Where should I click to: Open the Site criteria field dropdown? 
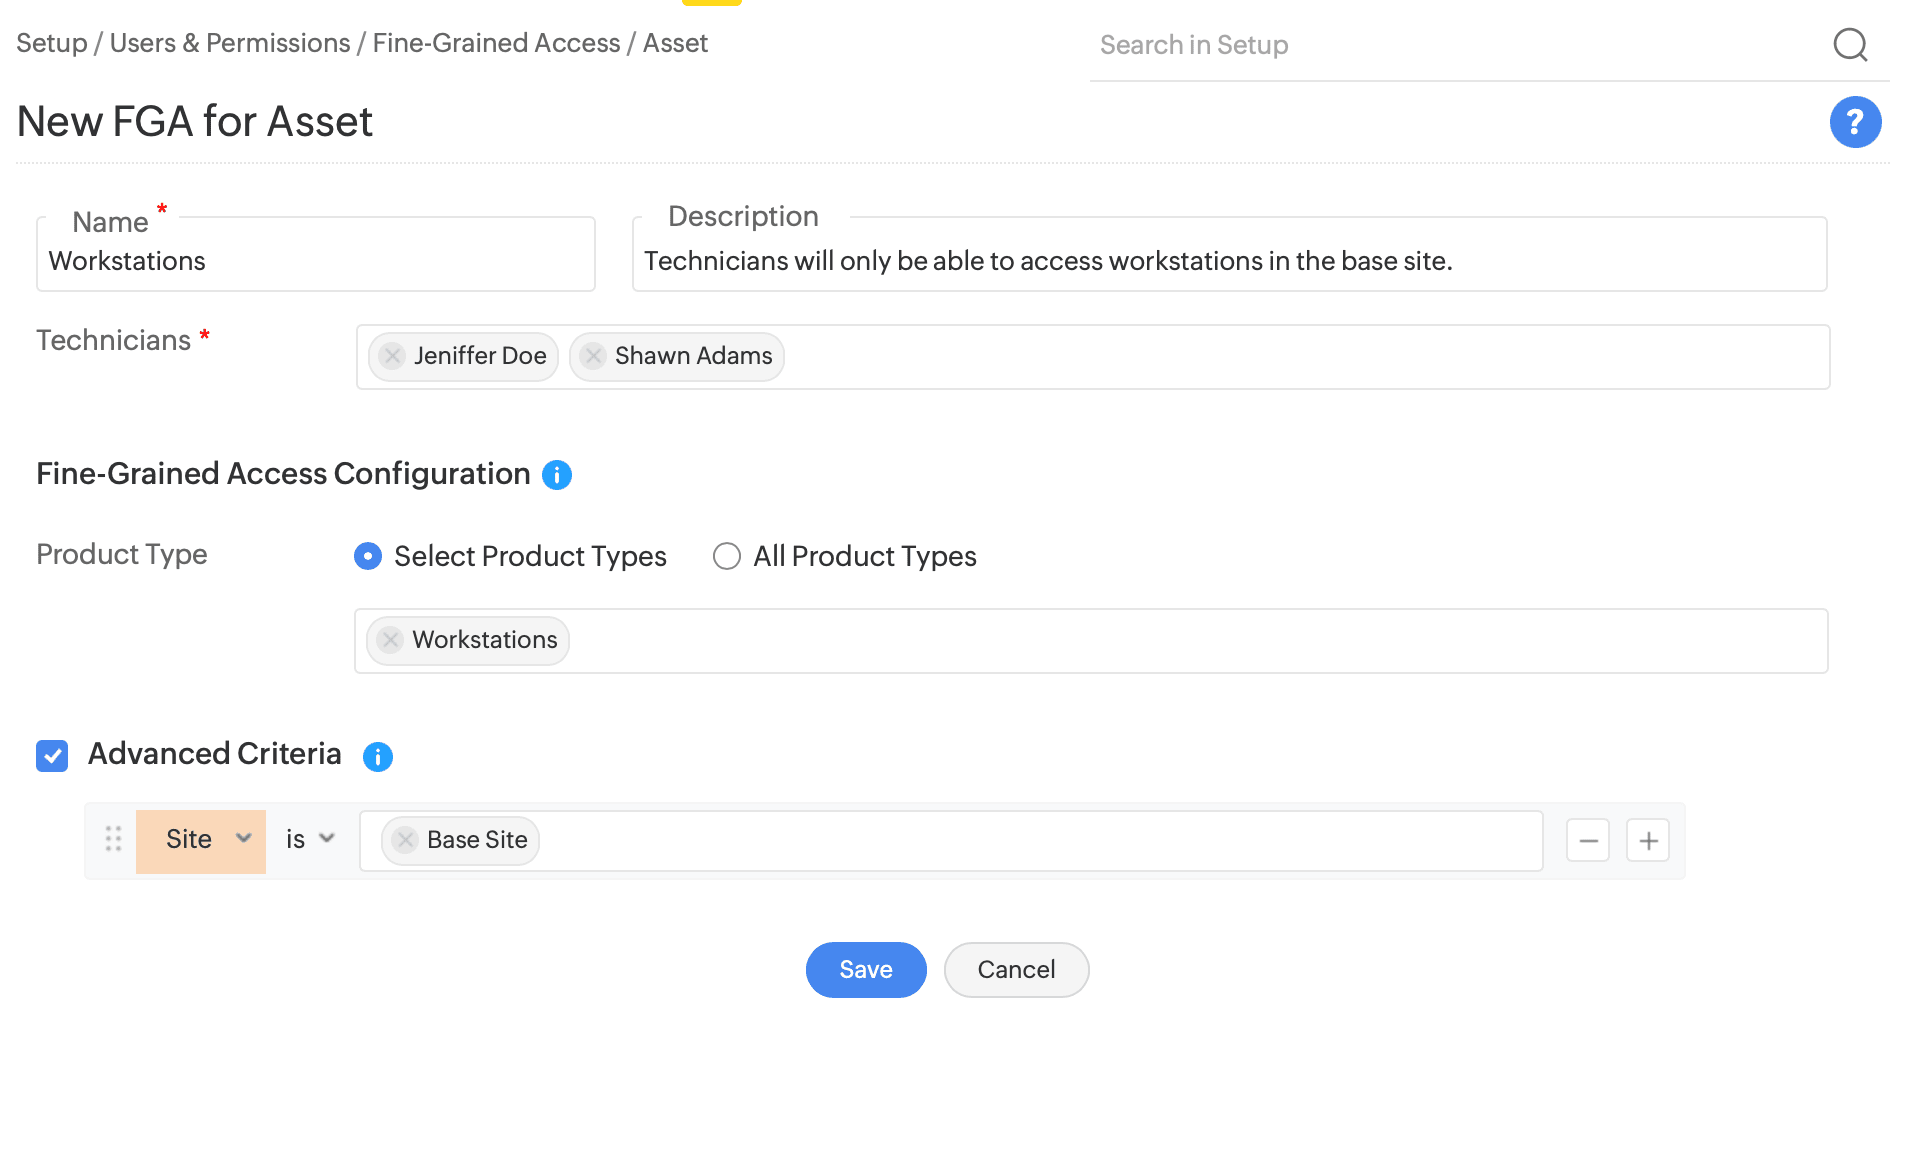coord(201,840)
